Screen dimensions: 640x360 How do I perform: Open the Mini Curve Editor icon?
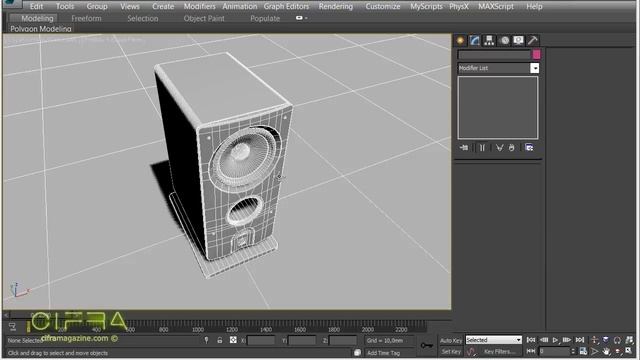tap(12, 326)
